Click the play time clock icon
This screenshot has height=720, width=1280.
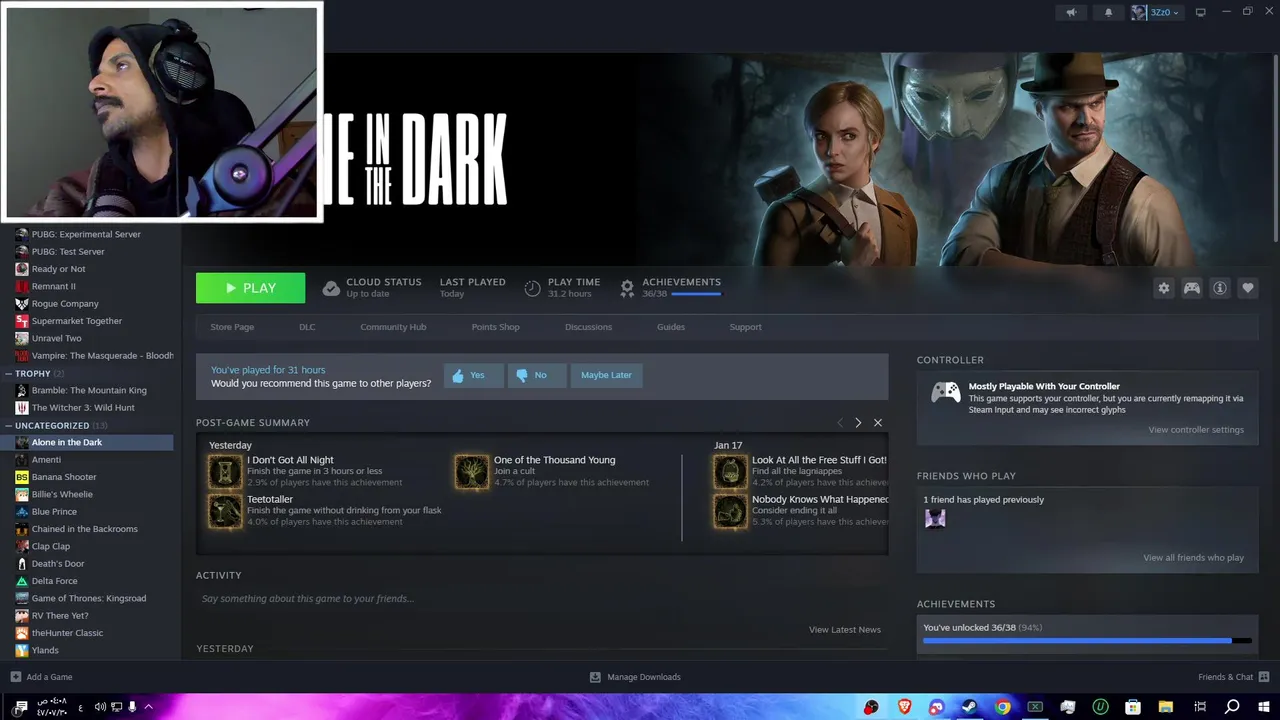pyautogui.click(x=532, y=288)
